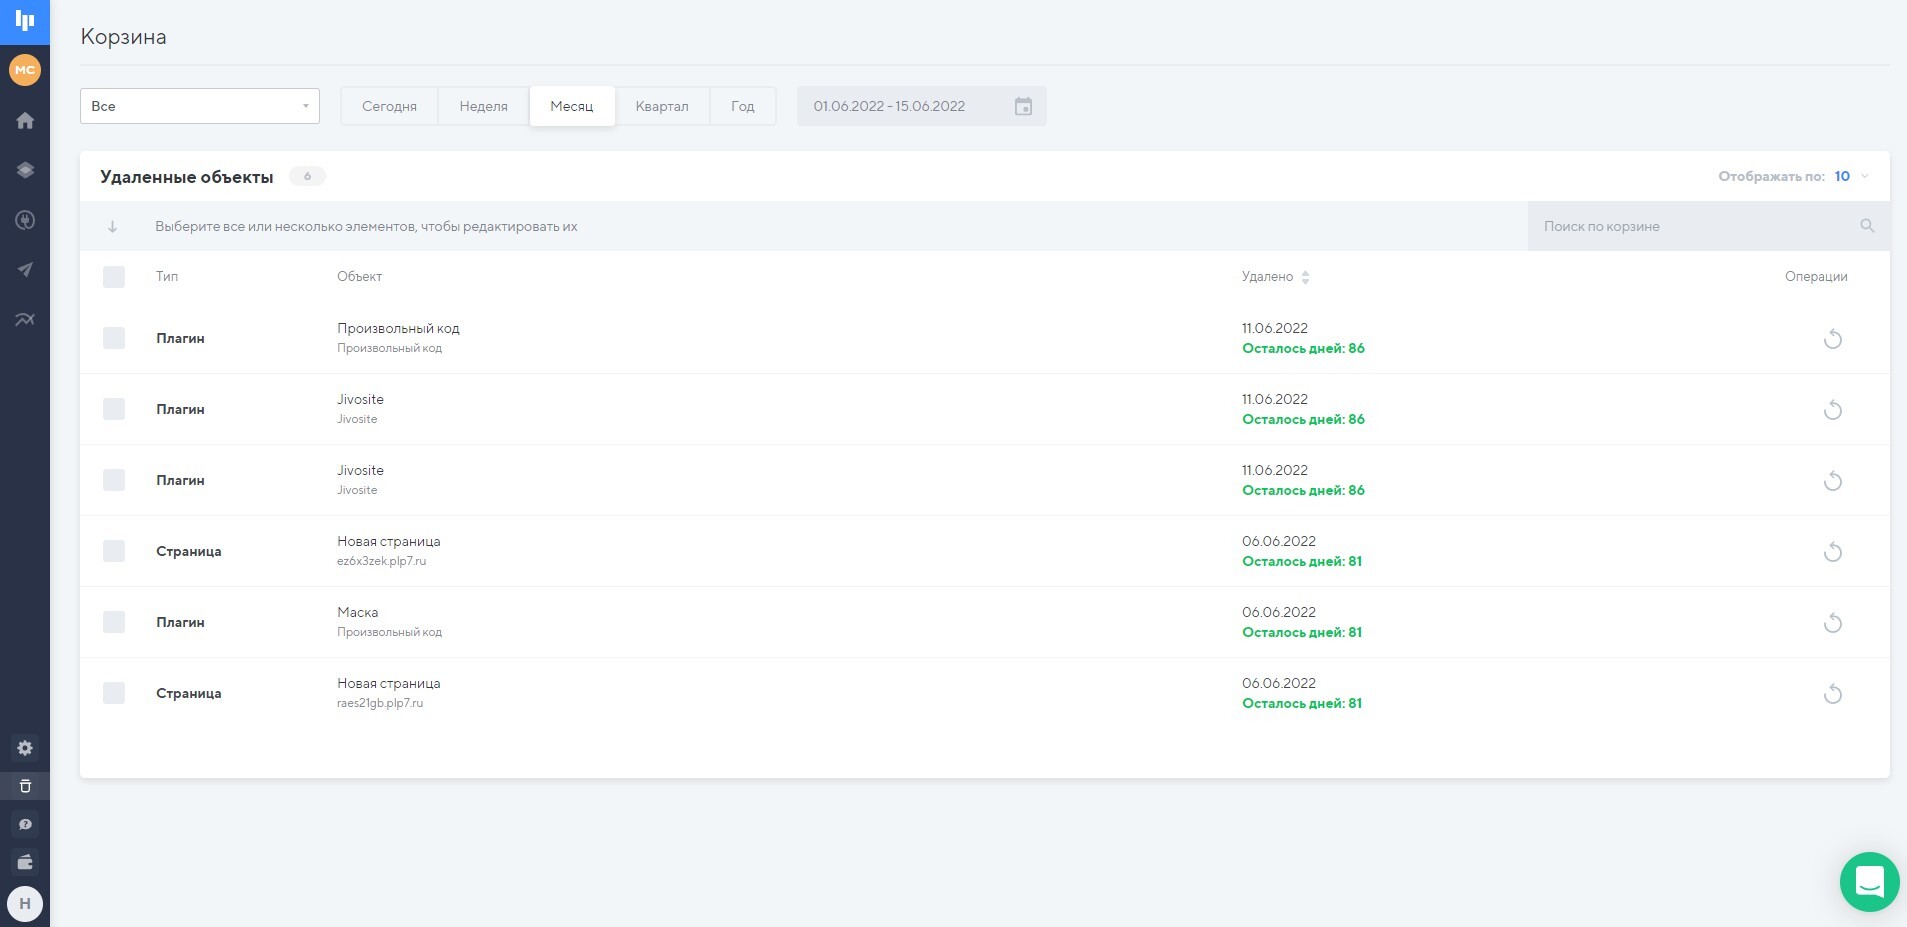Tick the select-all checkbox in header
Screen dimensions: 1907x927
[x=114, y=277]
